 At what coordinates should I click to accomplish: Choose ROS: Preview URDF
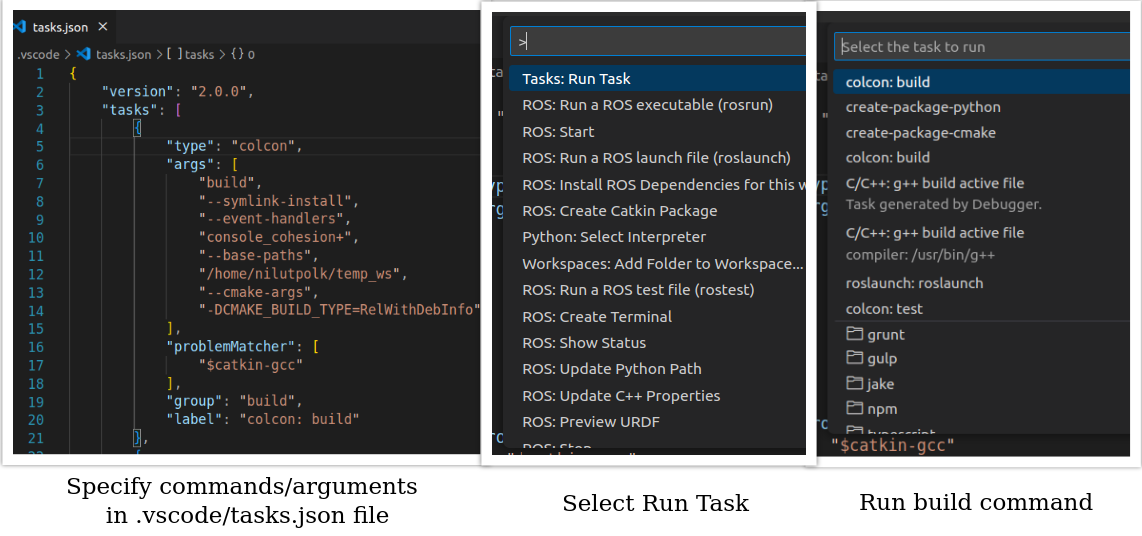point(657,422)
